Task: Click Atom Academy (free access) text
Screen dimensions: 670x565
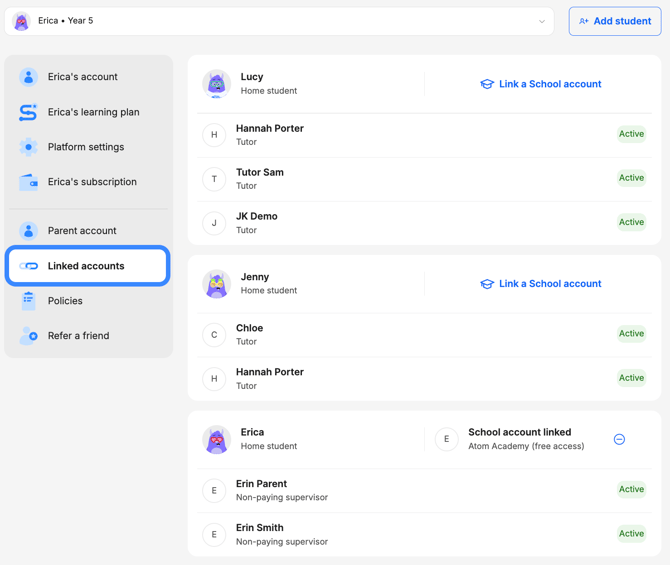Action: (x=526, y=446)
